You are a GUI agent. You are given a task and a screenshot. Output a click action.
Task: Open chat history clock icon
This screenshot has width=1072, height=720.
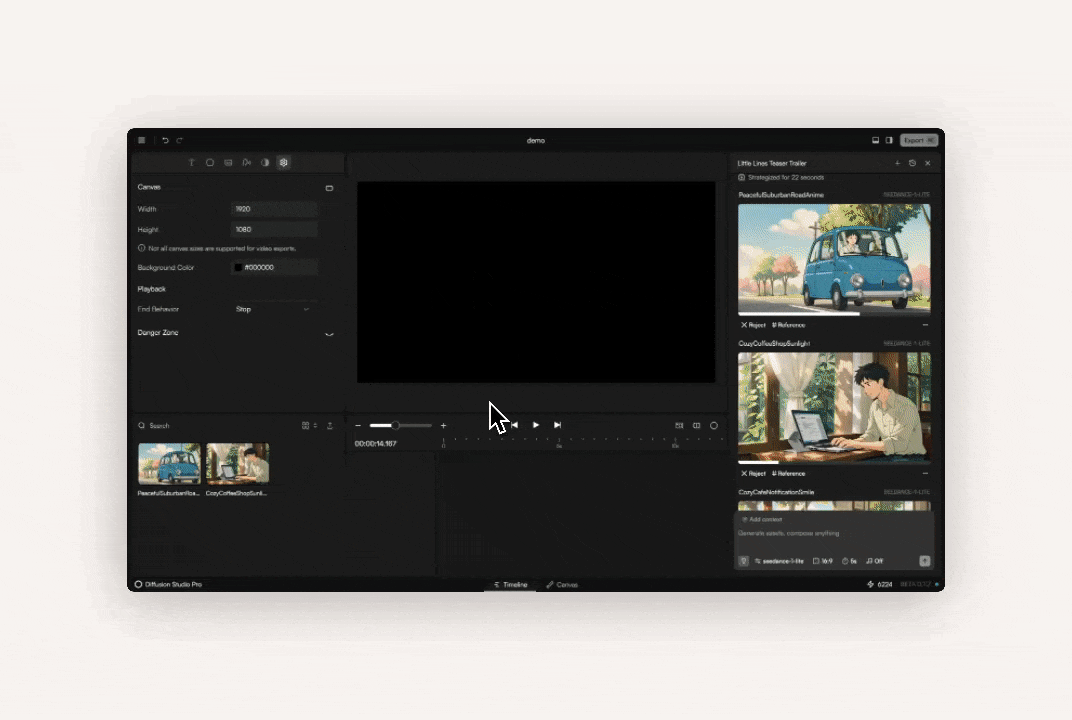click(913, 163)
